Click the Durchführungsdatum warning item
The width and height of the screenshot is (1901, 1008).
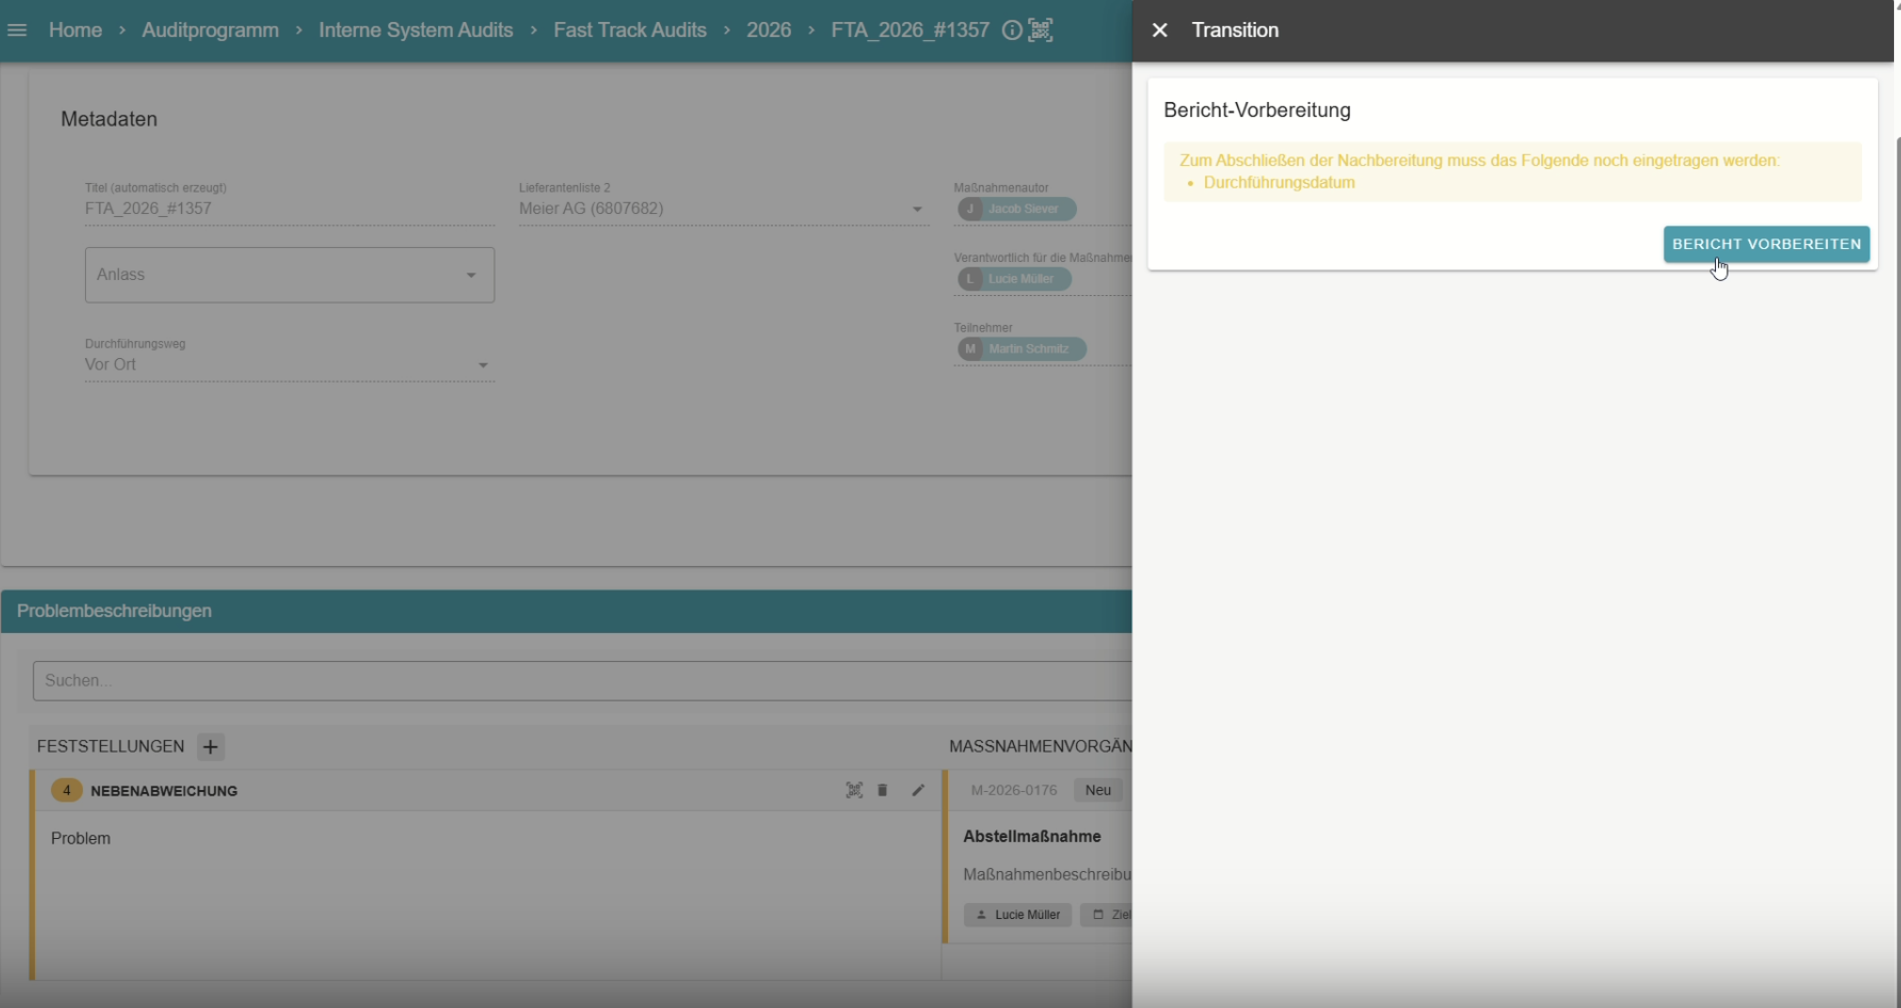[1279, 183]
